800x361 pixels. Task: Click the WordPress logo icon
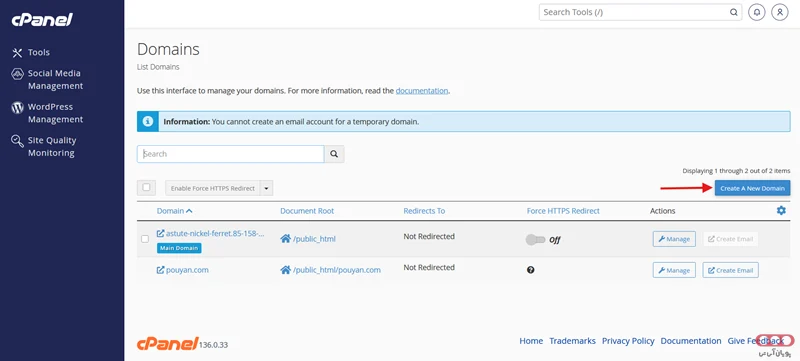pyautogui.click(x=17, y=108)
